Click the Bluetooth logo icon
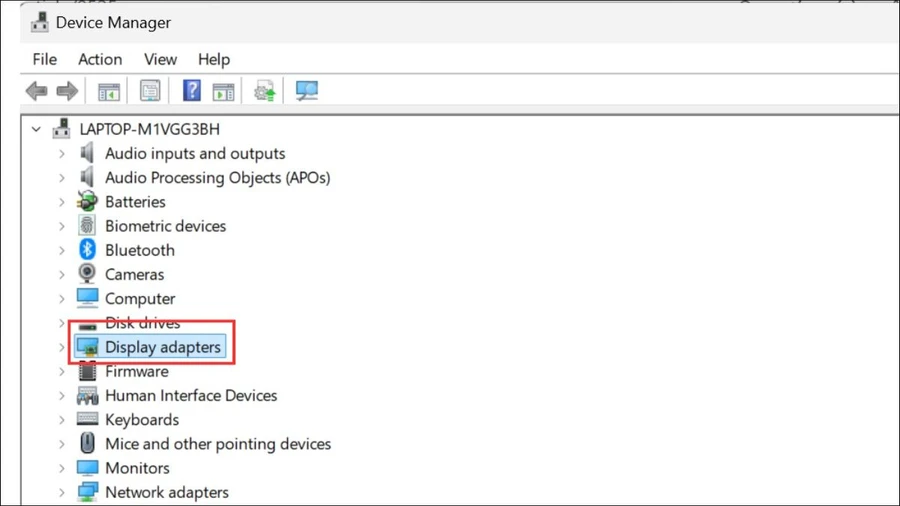 pyautogui.click(x=87, y=250)
